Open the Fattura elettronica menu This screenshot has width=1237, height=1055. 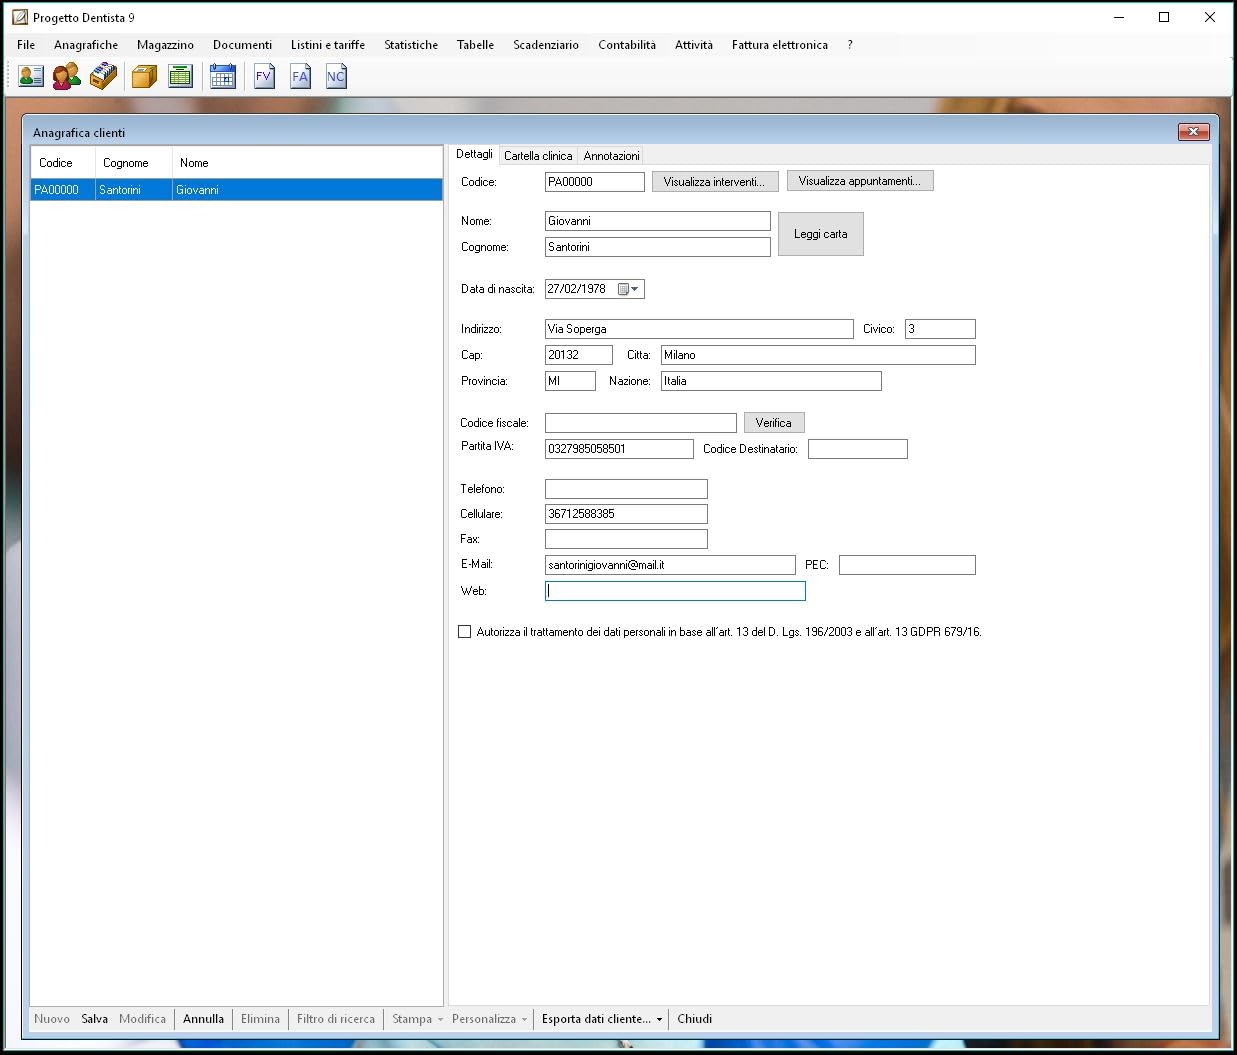point(779,45)
